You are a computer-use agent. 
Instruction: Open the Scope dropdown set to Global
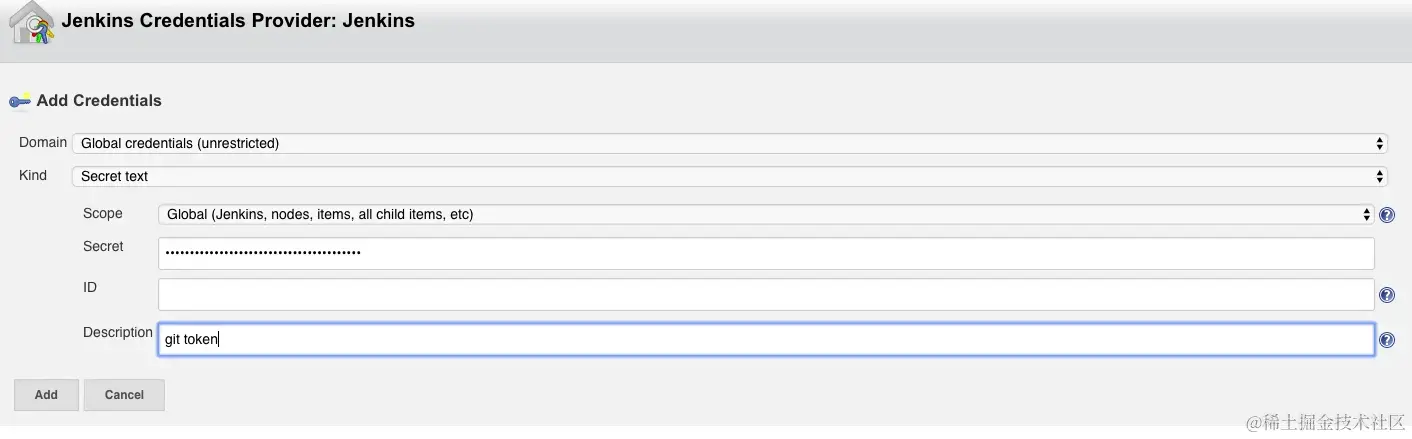[766, 214]
